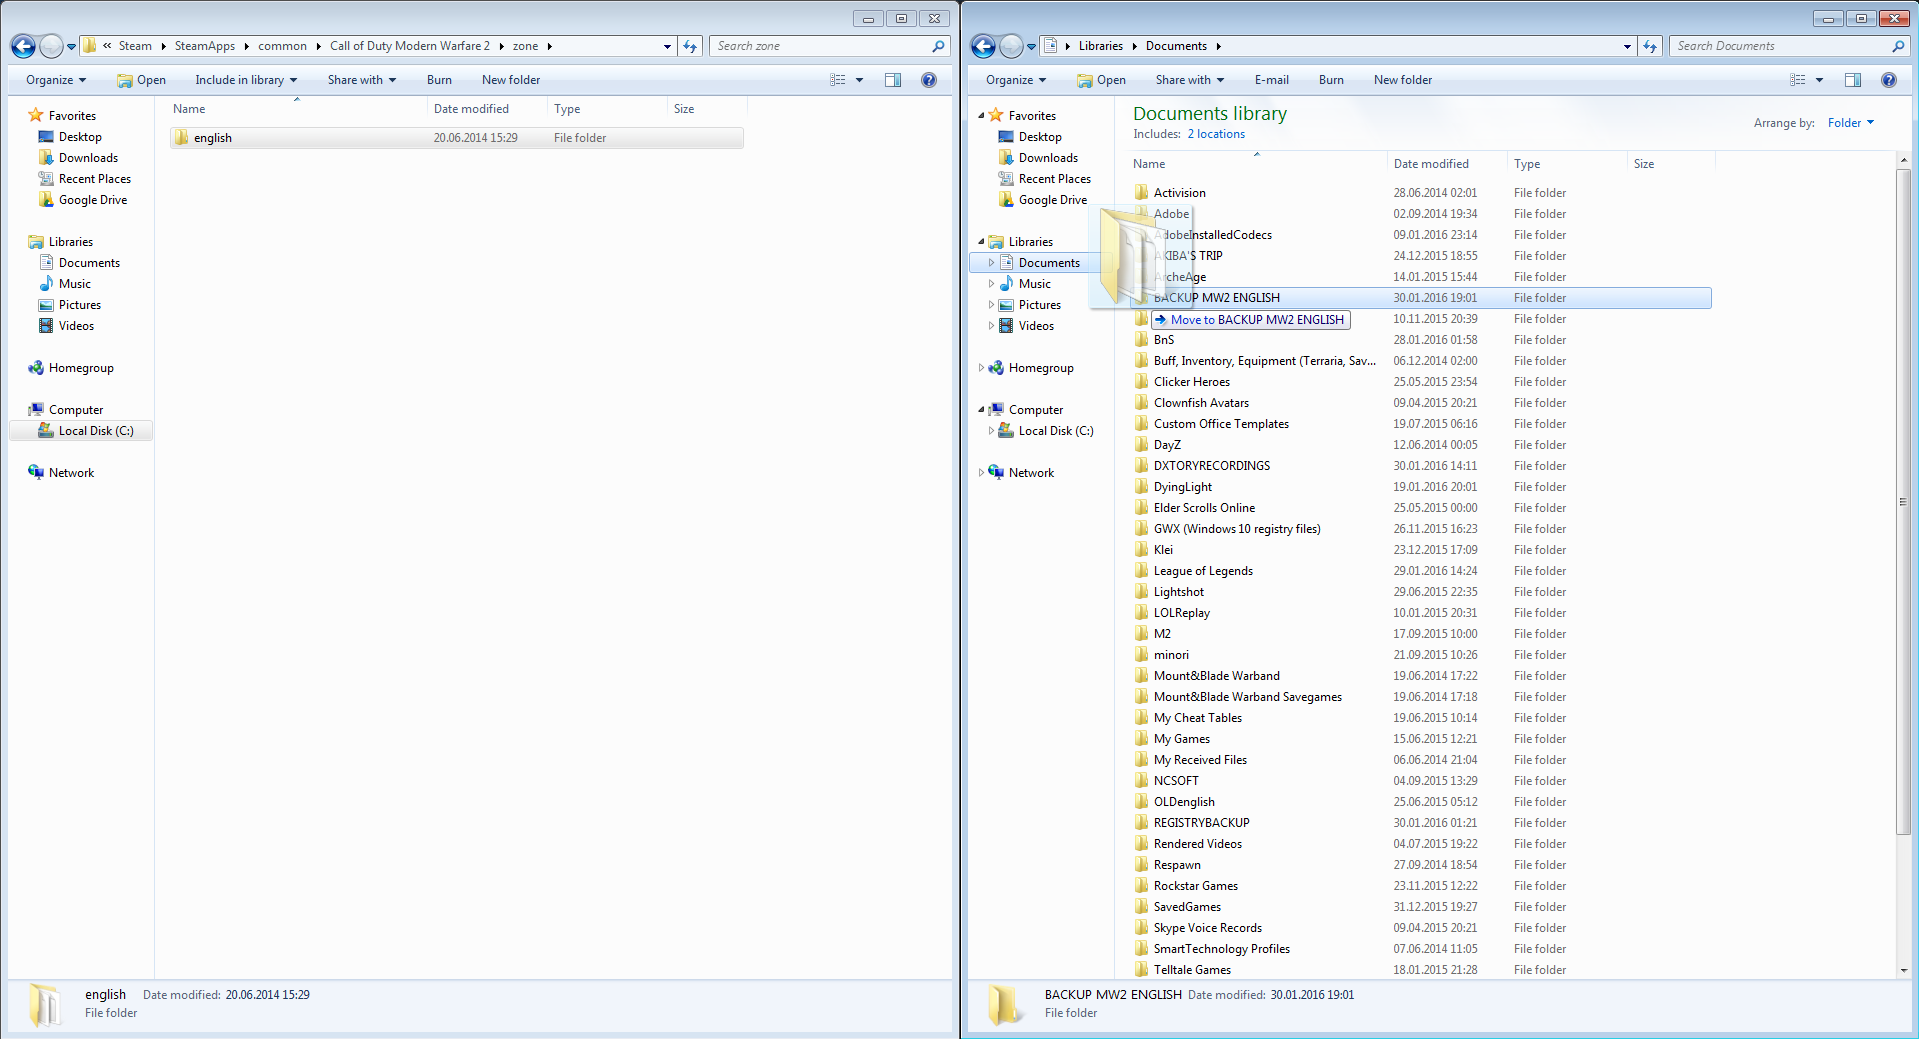Image resolution: width=1919 pixels, height=1039 pixels.
Task: Click Network icon in Documents window sidebar
Action: click(x=996, y=473)
